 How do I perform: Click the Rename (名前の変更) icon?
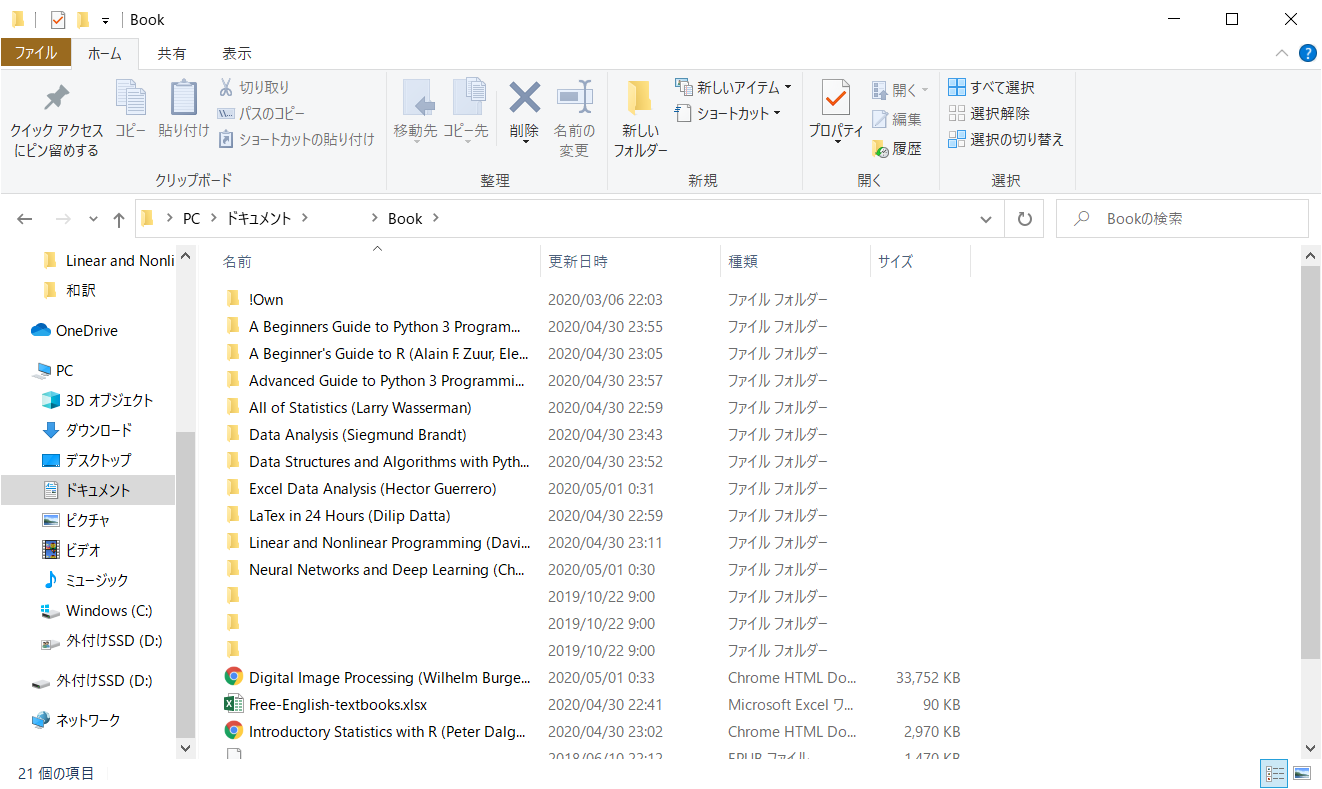(574, 99)
